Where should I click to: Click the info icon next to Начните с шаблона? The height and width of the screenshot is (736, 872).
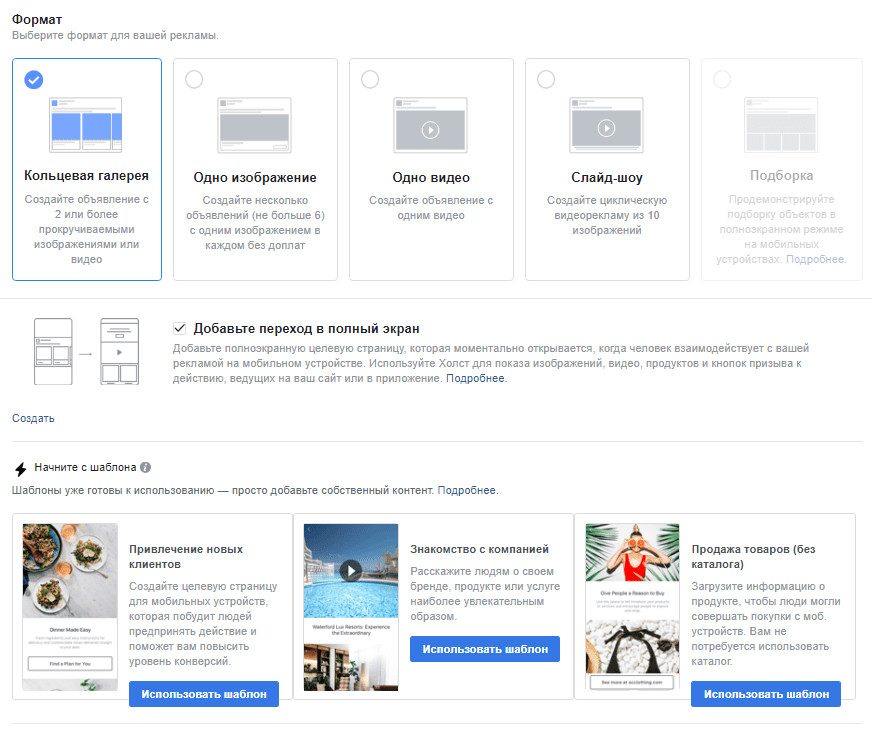[146, 467]
